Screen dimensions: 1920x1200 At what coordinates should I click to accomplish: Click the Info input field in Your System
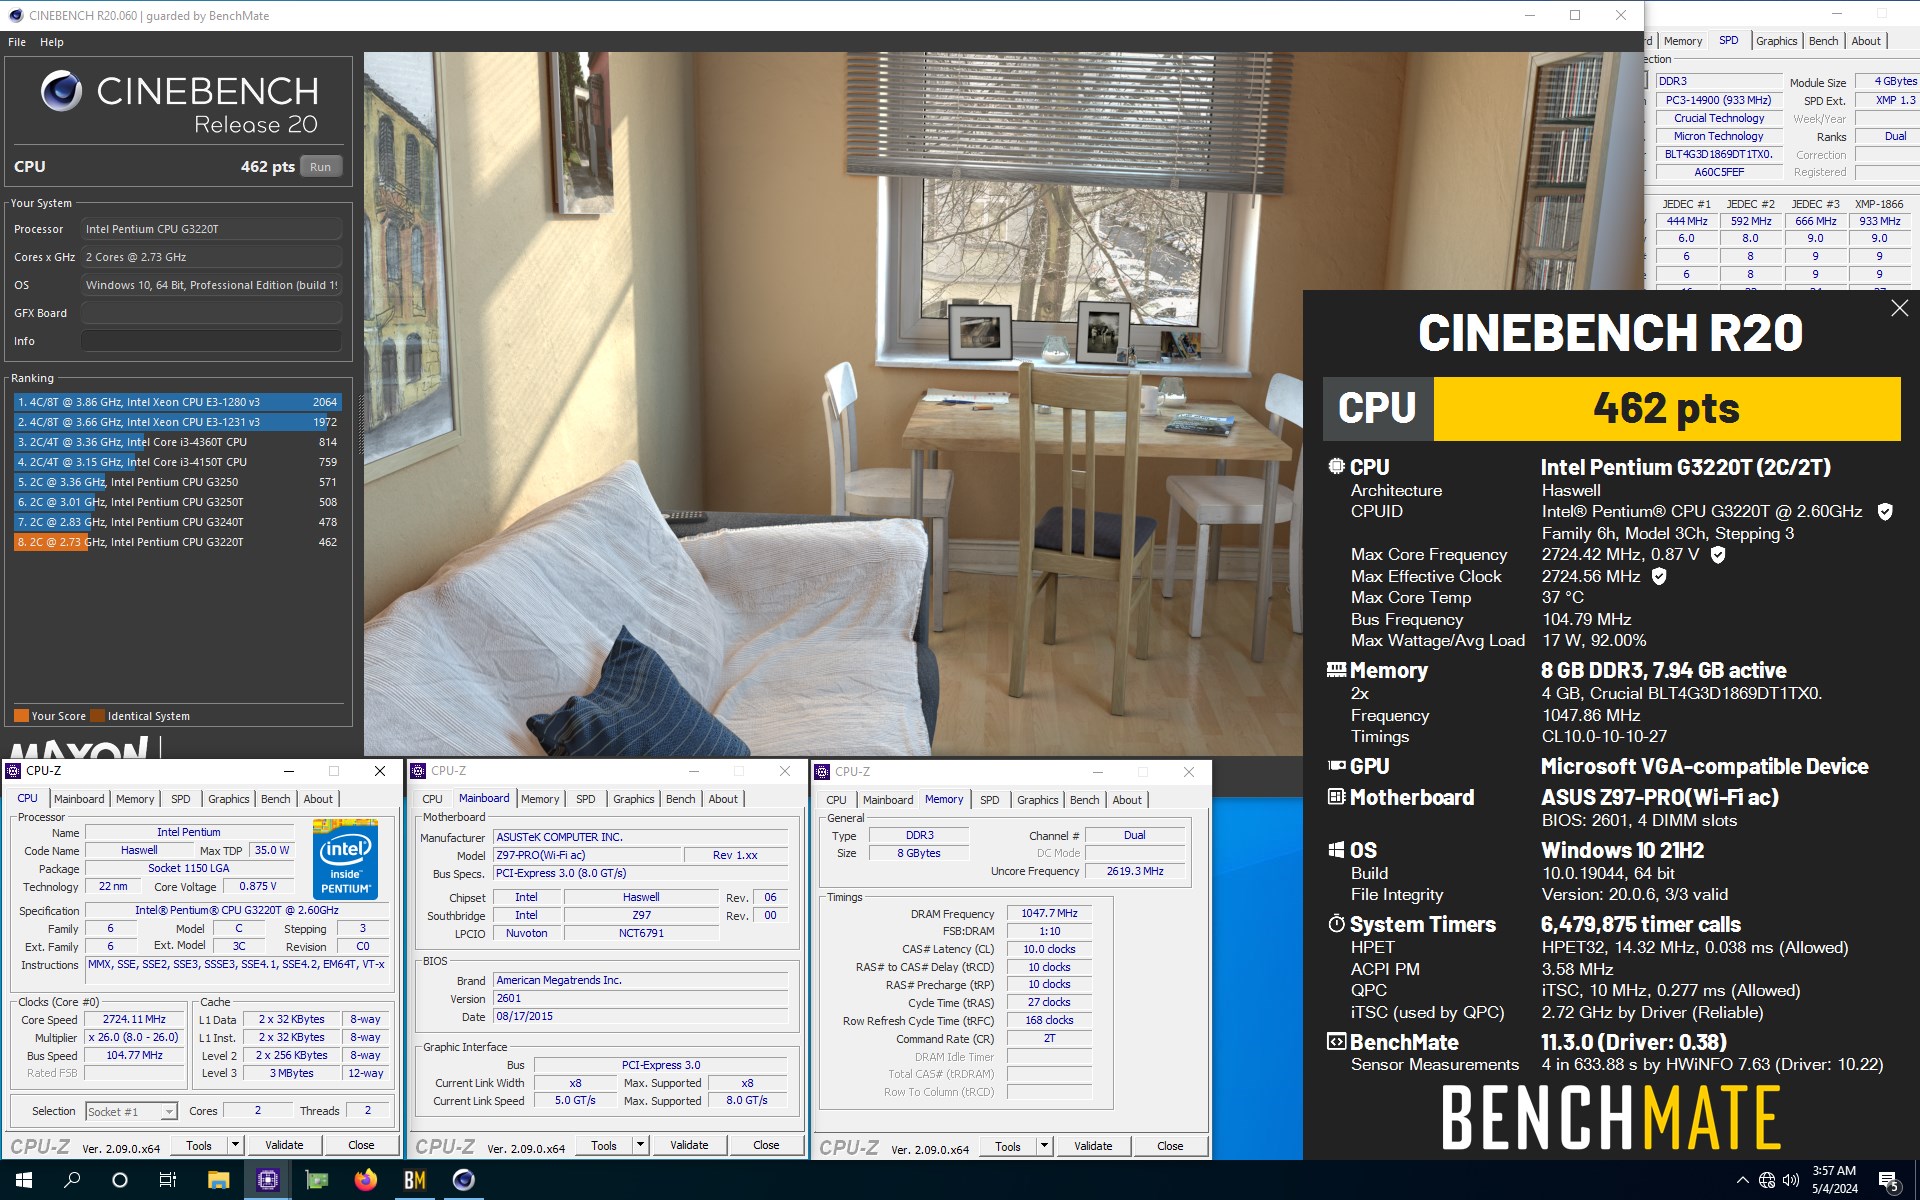211,341
